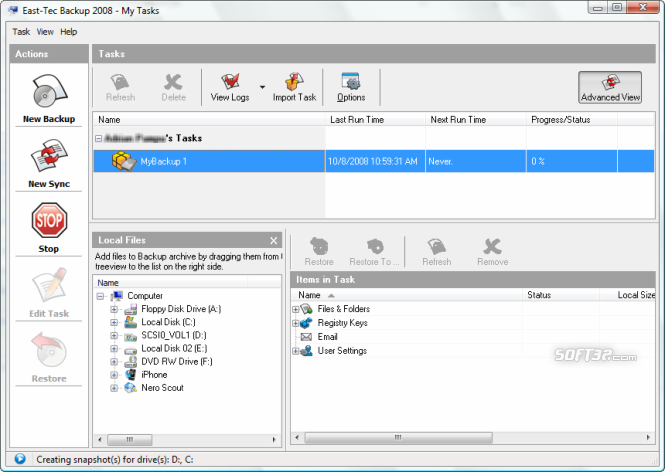Screen dimensions: 665x472
Task: Click Restore To... in Items toolbar
Action: coord(374,252)
